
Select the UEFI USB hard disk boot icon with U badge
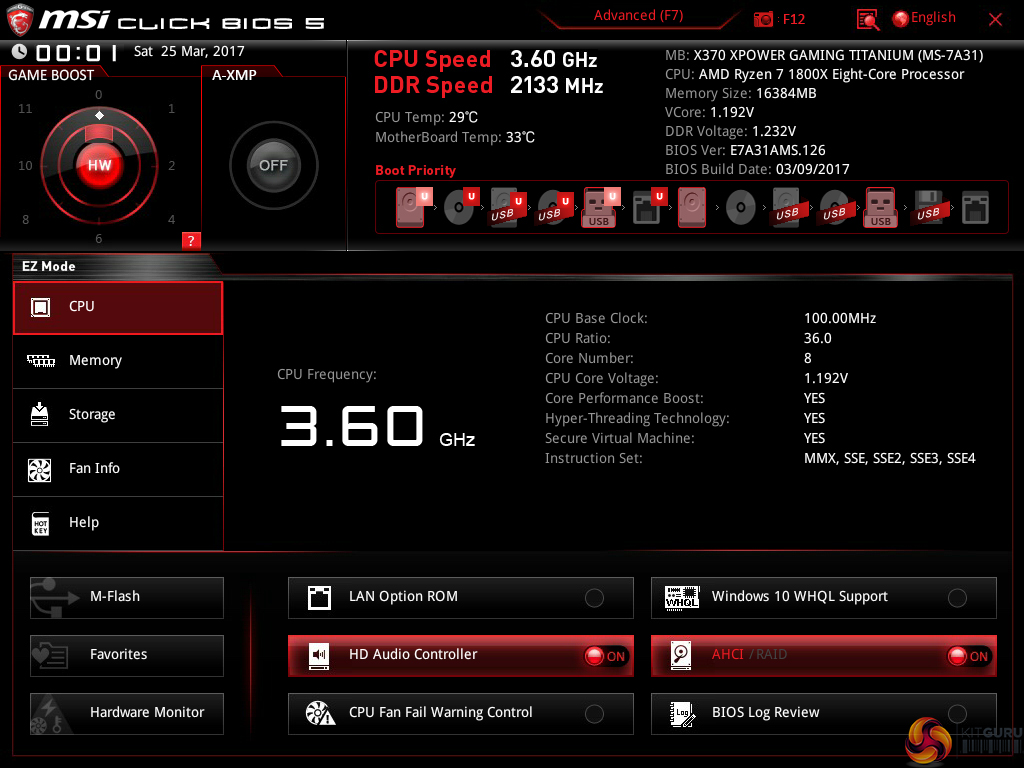(x=507, y=207)
